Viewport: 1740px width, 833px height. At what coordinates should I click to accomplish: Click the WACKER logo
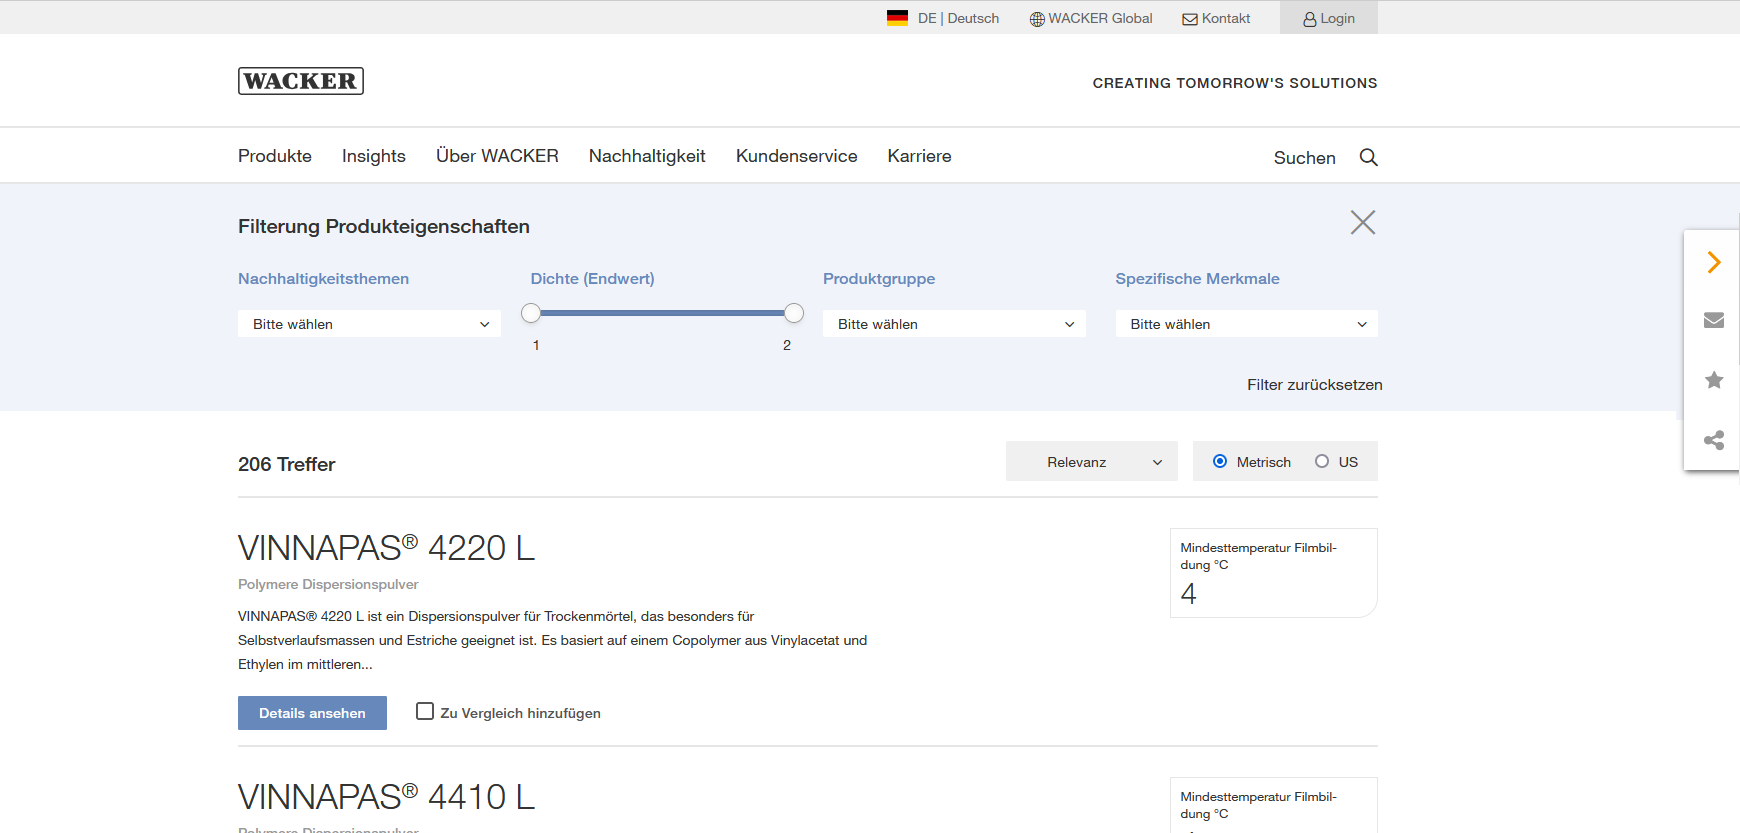[301, 81]
